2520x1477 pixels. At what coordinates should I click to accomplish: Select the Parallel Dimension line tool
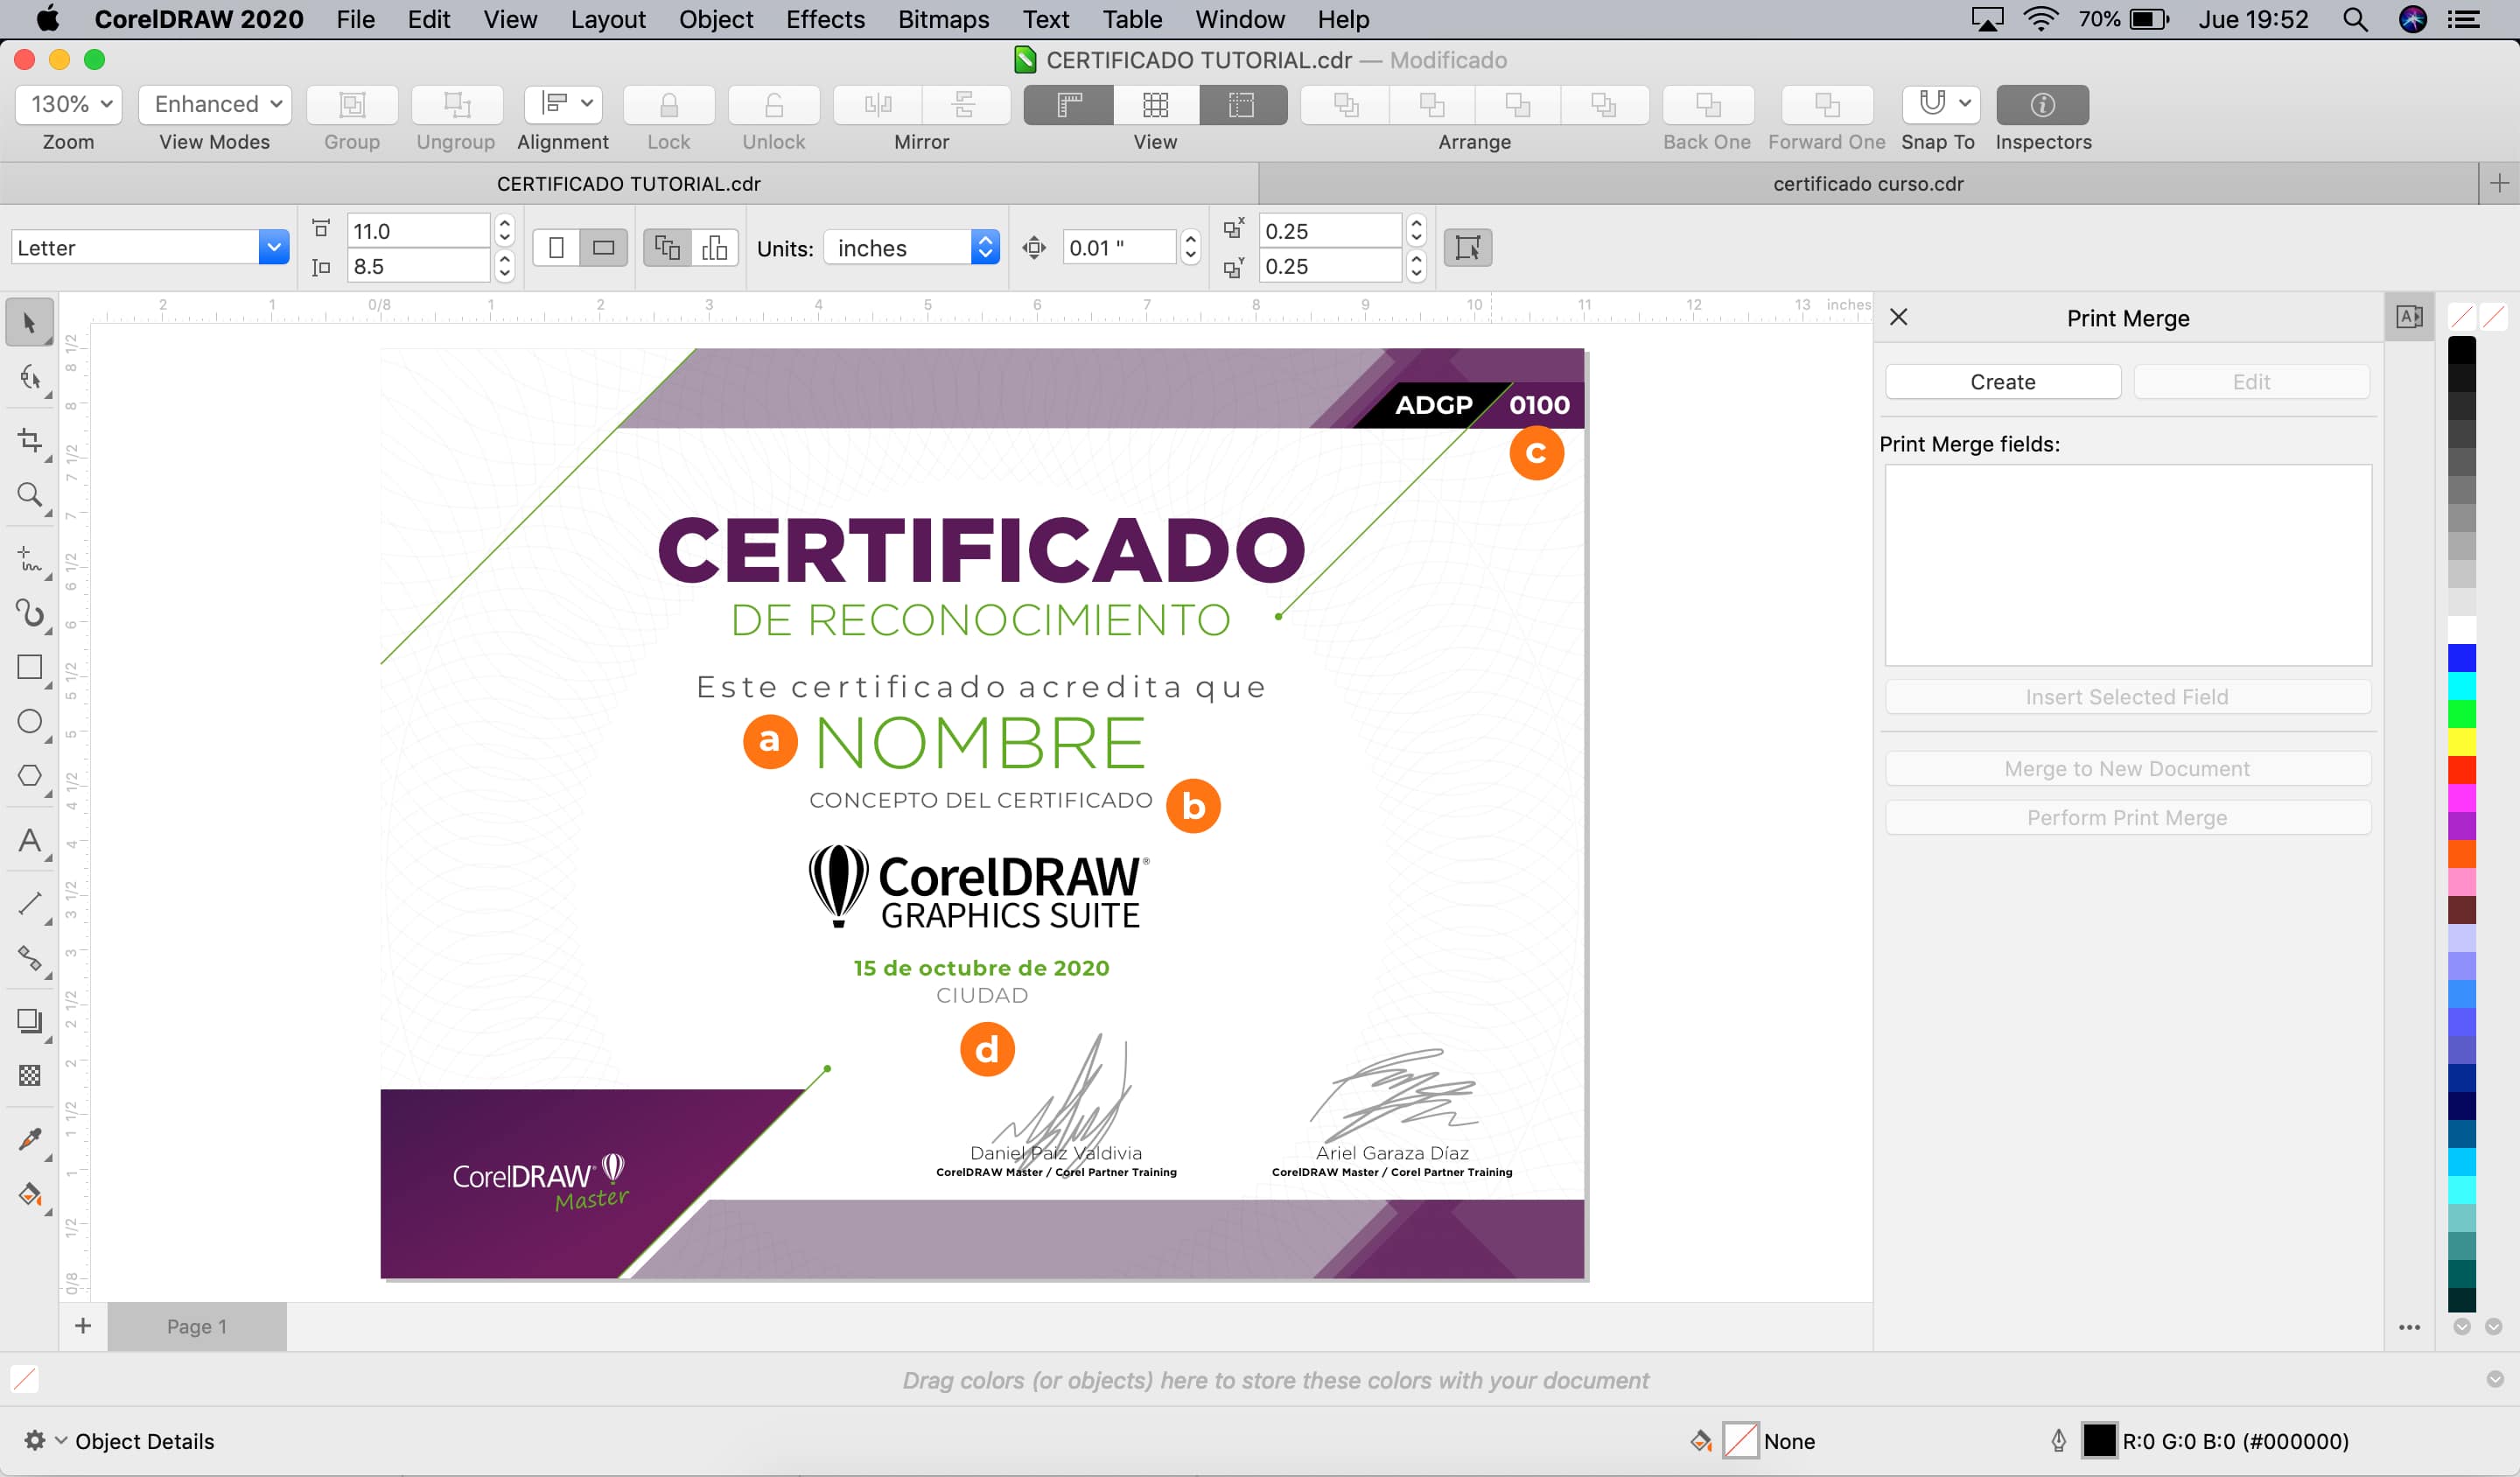pos(29,903)
